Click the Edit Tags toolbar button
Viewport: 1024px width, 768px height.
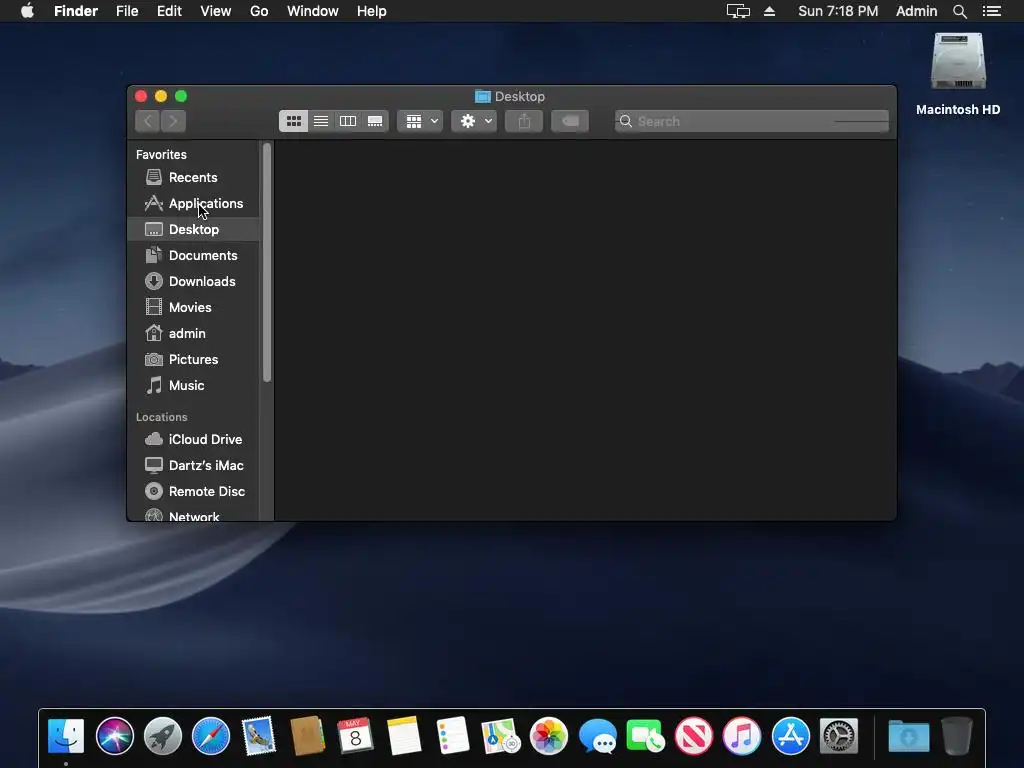click(x=569, y=121)
